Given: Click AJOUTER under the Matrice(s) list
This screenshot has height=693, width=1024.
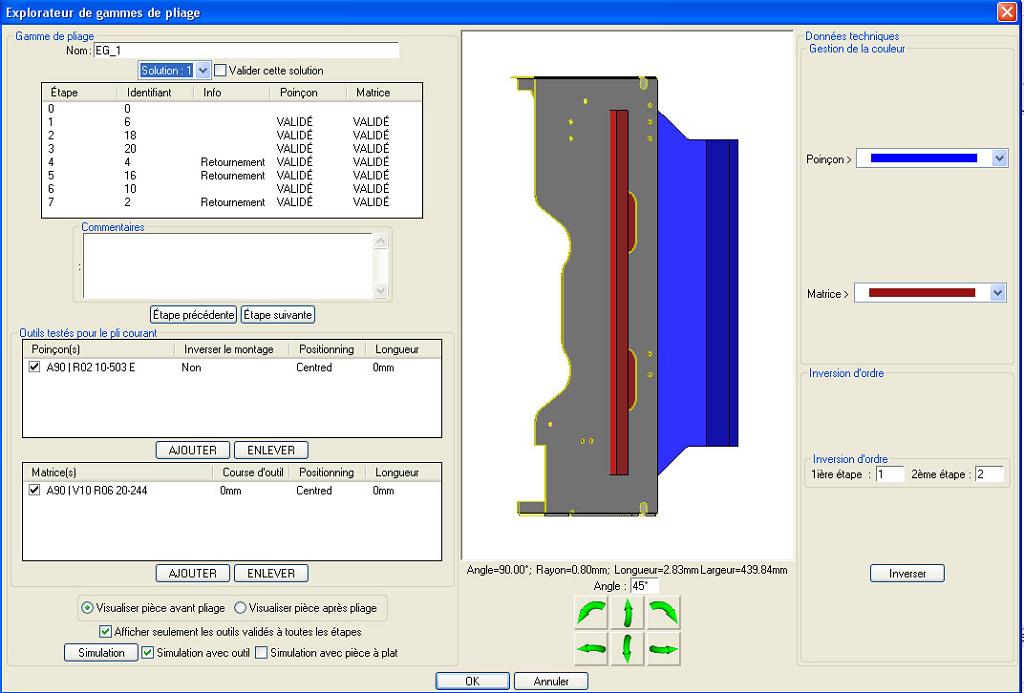Looking at the screenshot, I should 193,573.
